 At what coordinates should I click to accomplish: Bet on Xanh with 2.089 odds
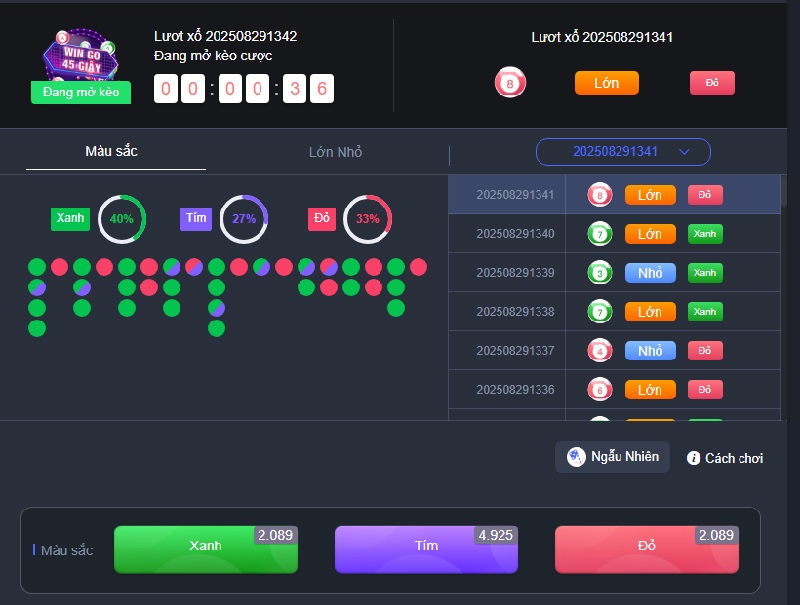pos(206,549)
